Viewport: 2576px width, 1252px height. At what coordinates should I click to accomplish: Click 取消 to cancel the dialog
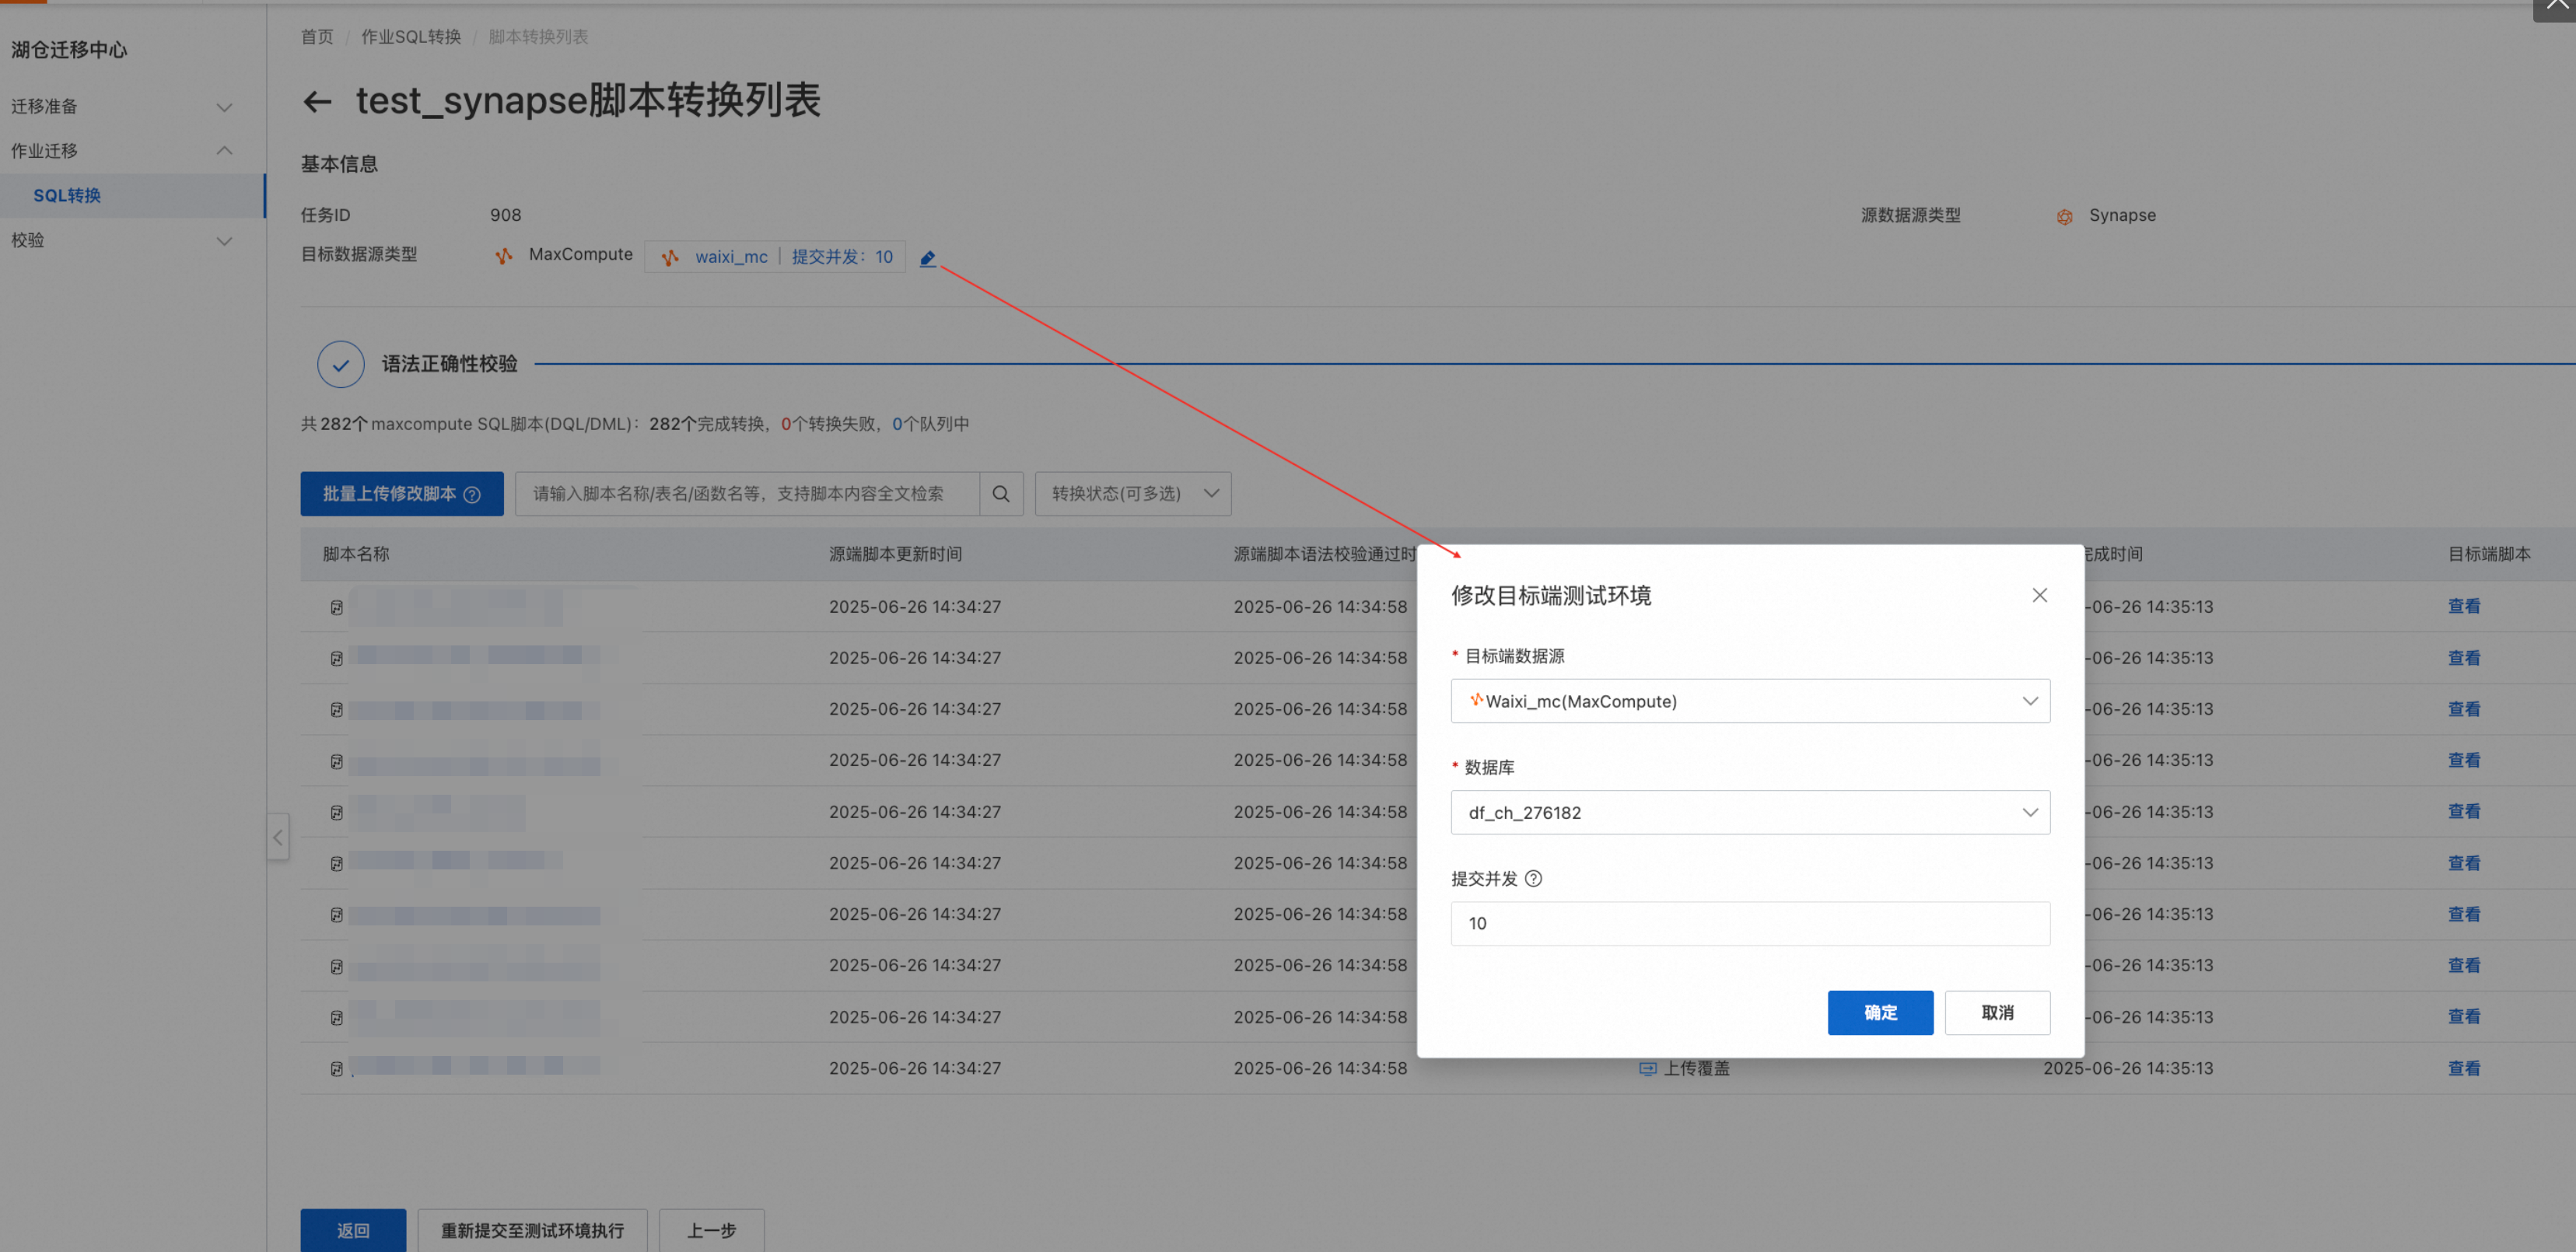pyautogui.click(x=1996, y=1012)
